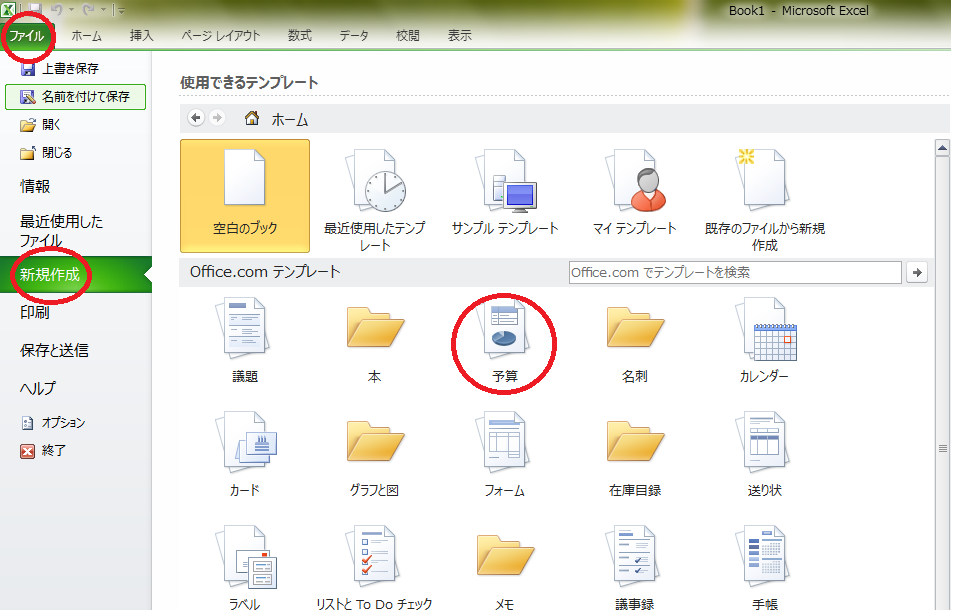Open the 手帳 template category
Screen dimensions: 960x610
[x=765, y=567]
